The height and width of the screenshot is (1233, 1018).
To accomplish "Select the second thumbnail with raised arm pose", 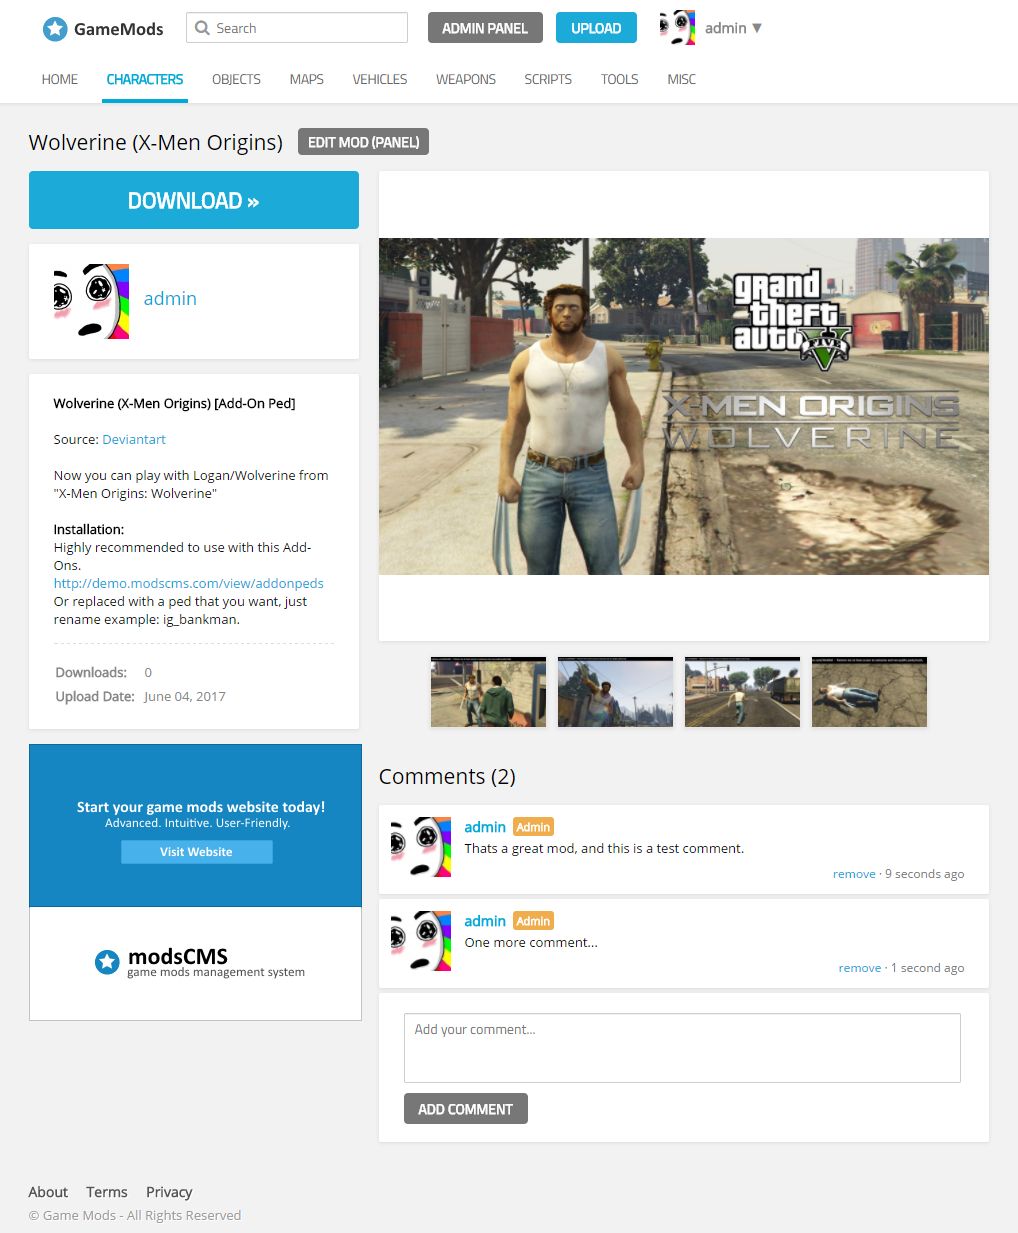I will pos(616,692).
